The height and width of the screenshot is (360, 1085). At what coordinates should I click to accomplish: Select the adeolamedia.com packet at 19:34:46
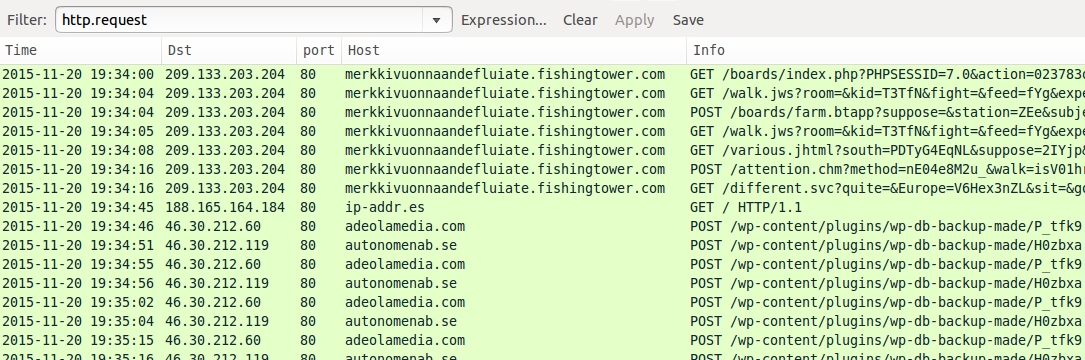point(542,226)
